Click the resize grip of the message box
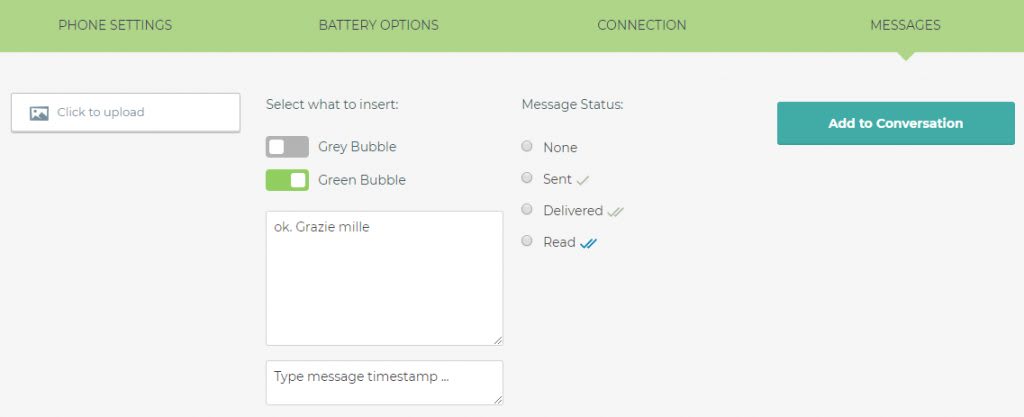 tap(498, 340)
